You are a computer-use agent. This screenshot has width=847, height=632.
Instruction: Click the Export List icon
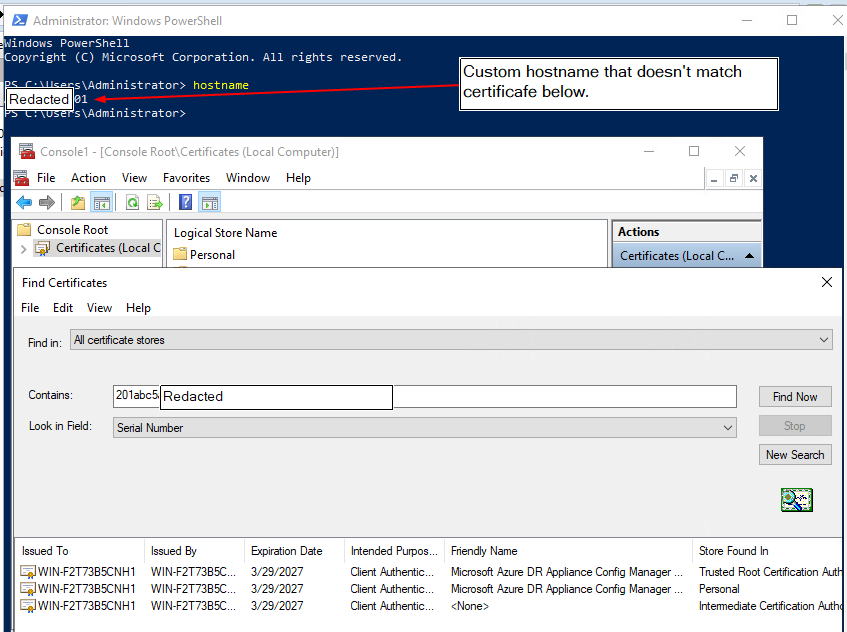tap(155, 202)
